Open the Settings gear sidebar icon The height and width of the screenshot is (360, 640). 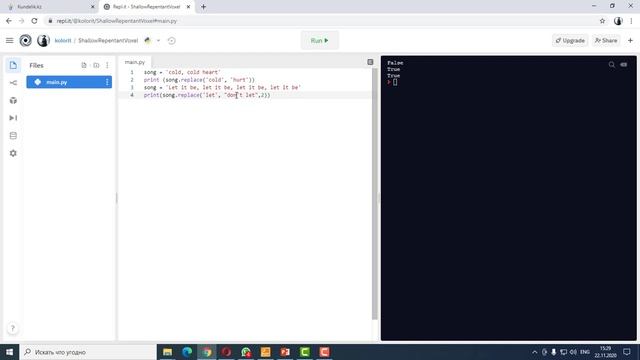pos(13,153)
